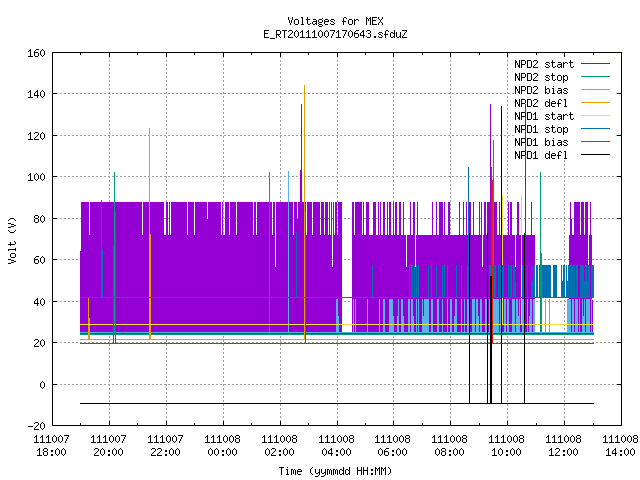Click the red line sample beside NPD1 bias

[x=595, y=142]
